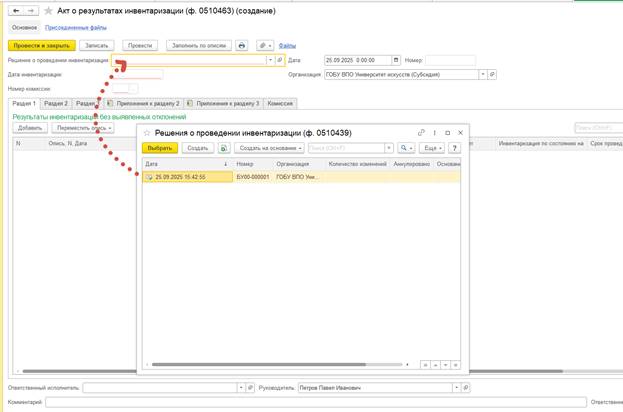The width and height of the screenshot is (623, 412).
Task: Expand the Ответственный исполнитель dropdown arrow
Action: (241, 387)
